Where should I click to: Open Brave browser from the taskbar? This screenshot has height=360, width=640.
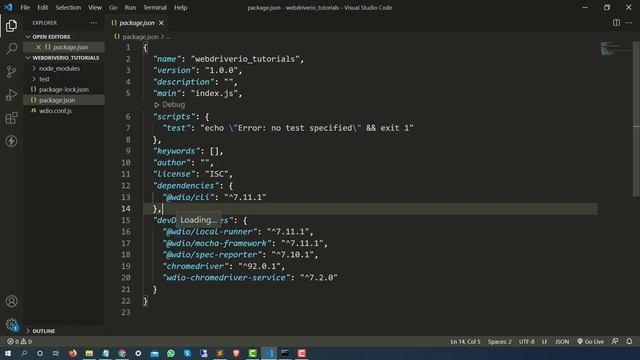coord(236,353)
